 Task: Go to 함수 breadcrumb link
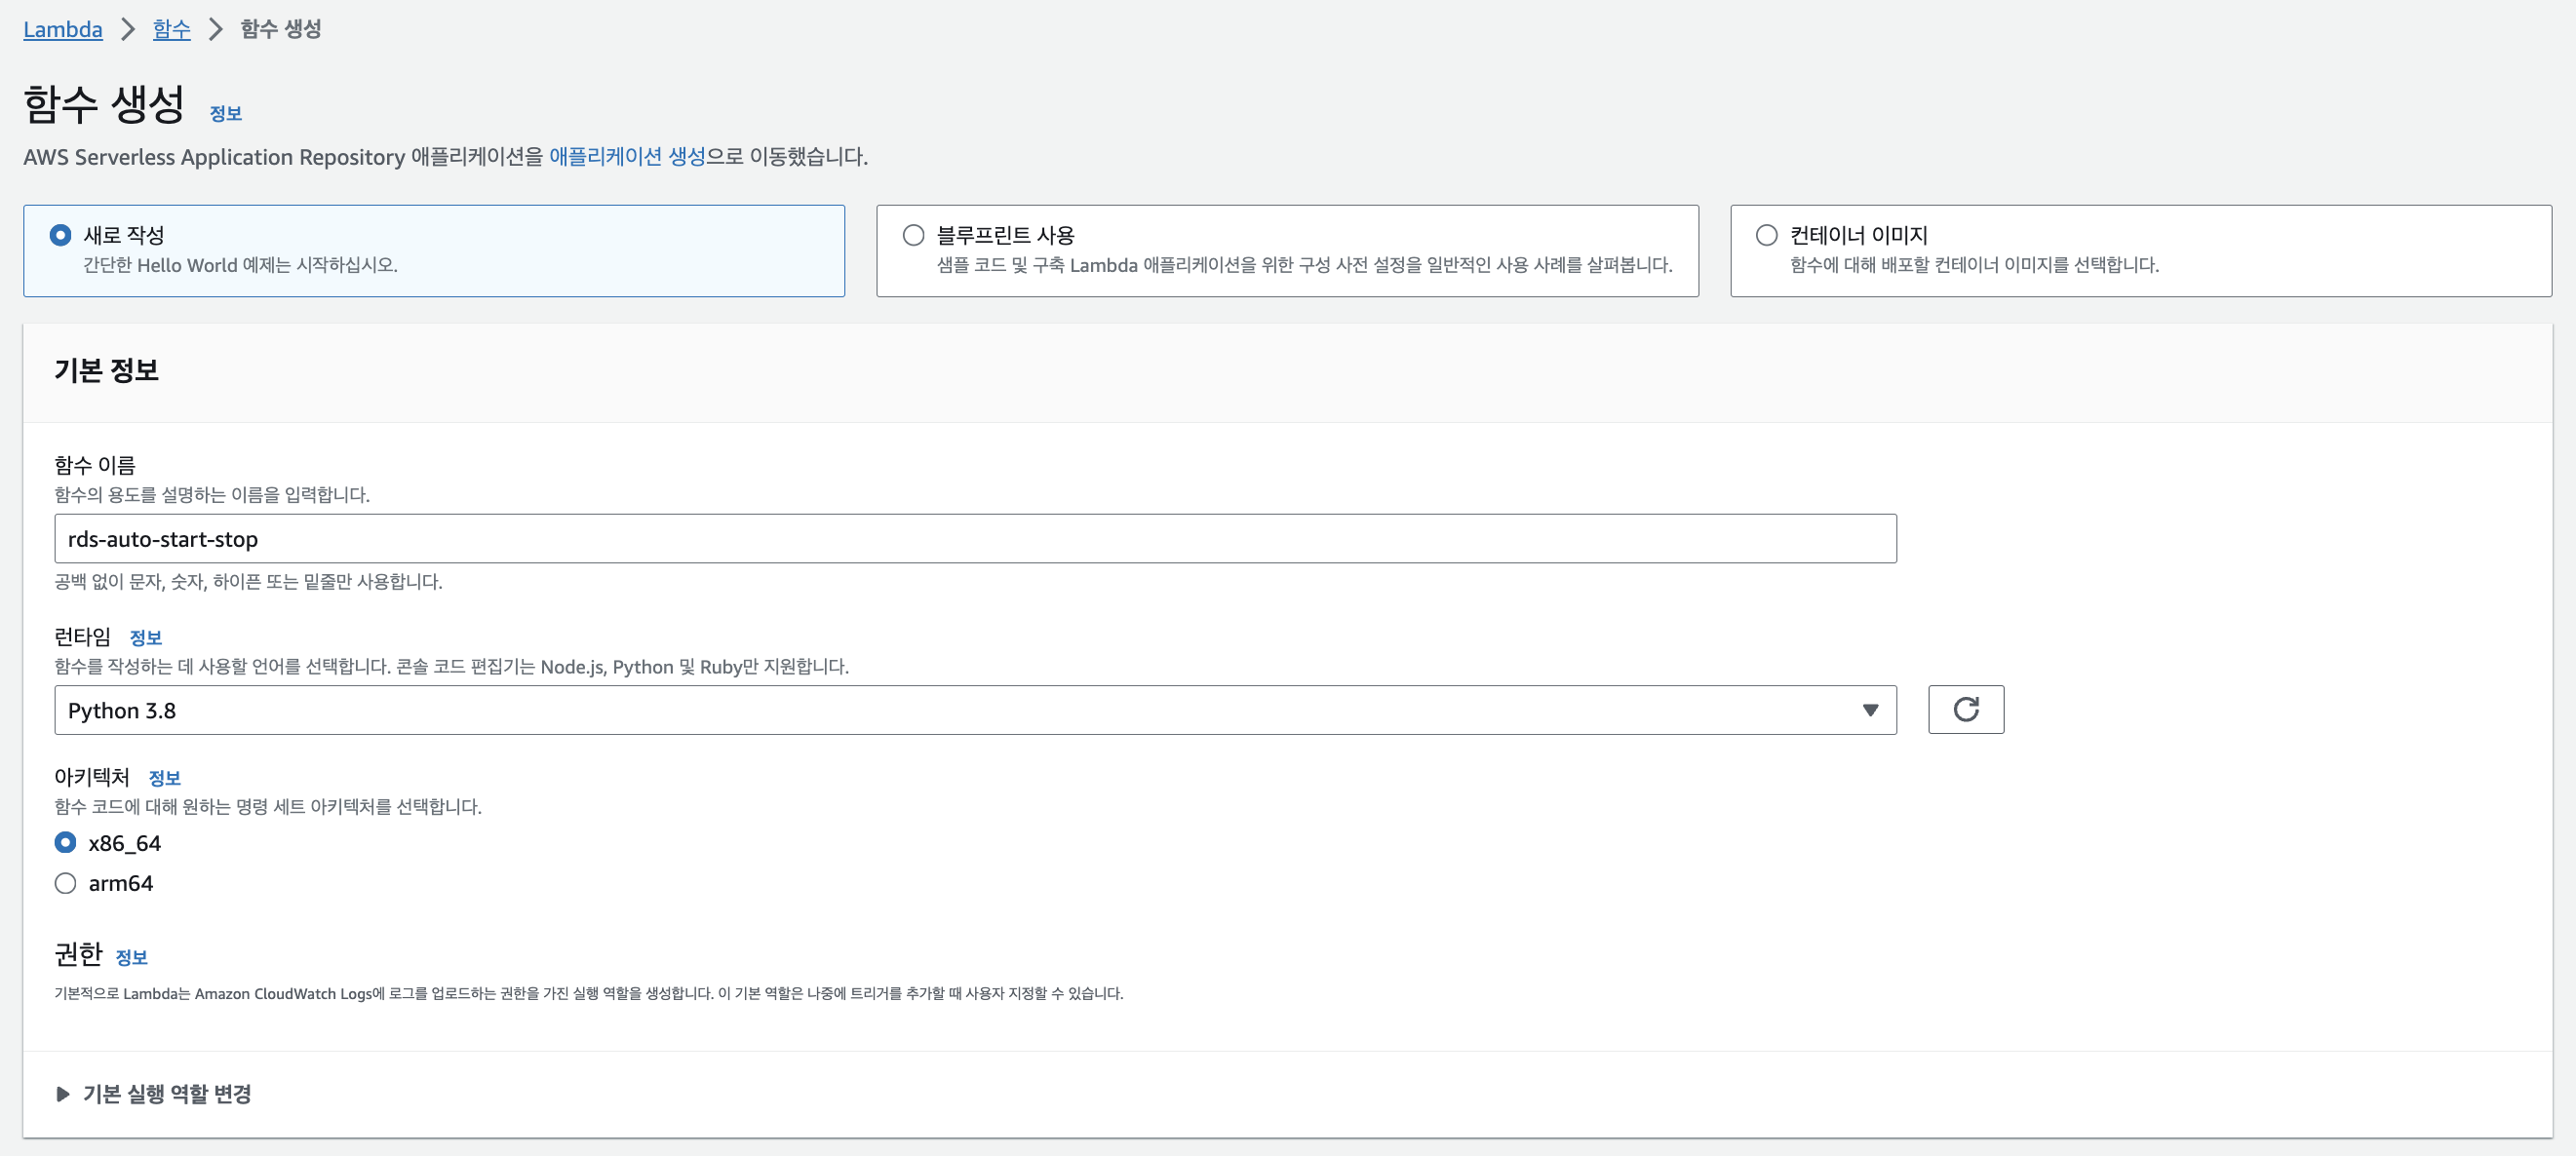[171, 29]
